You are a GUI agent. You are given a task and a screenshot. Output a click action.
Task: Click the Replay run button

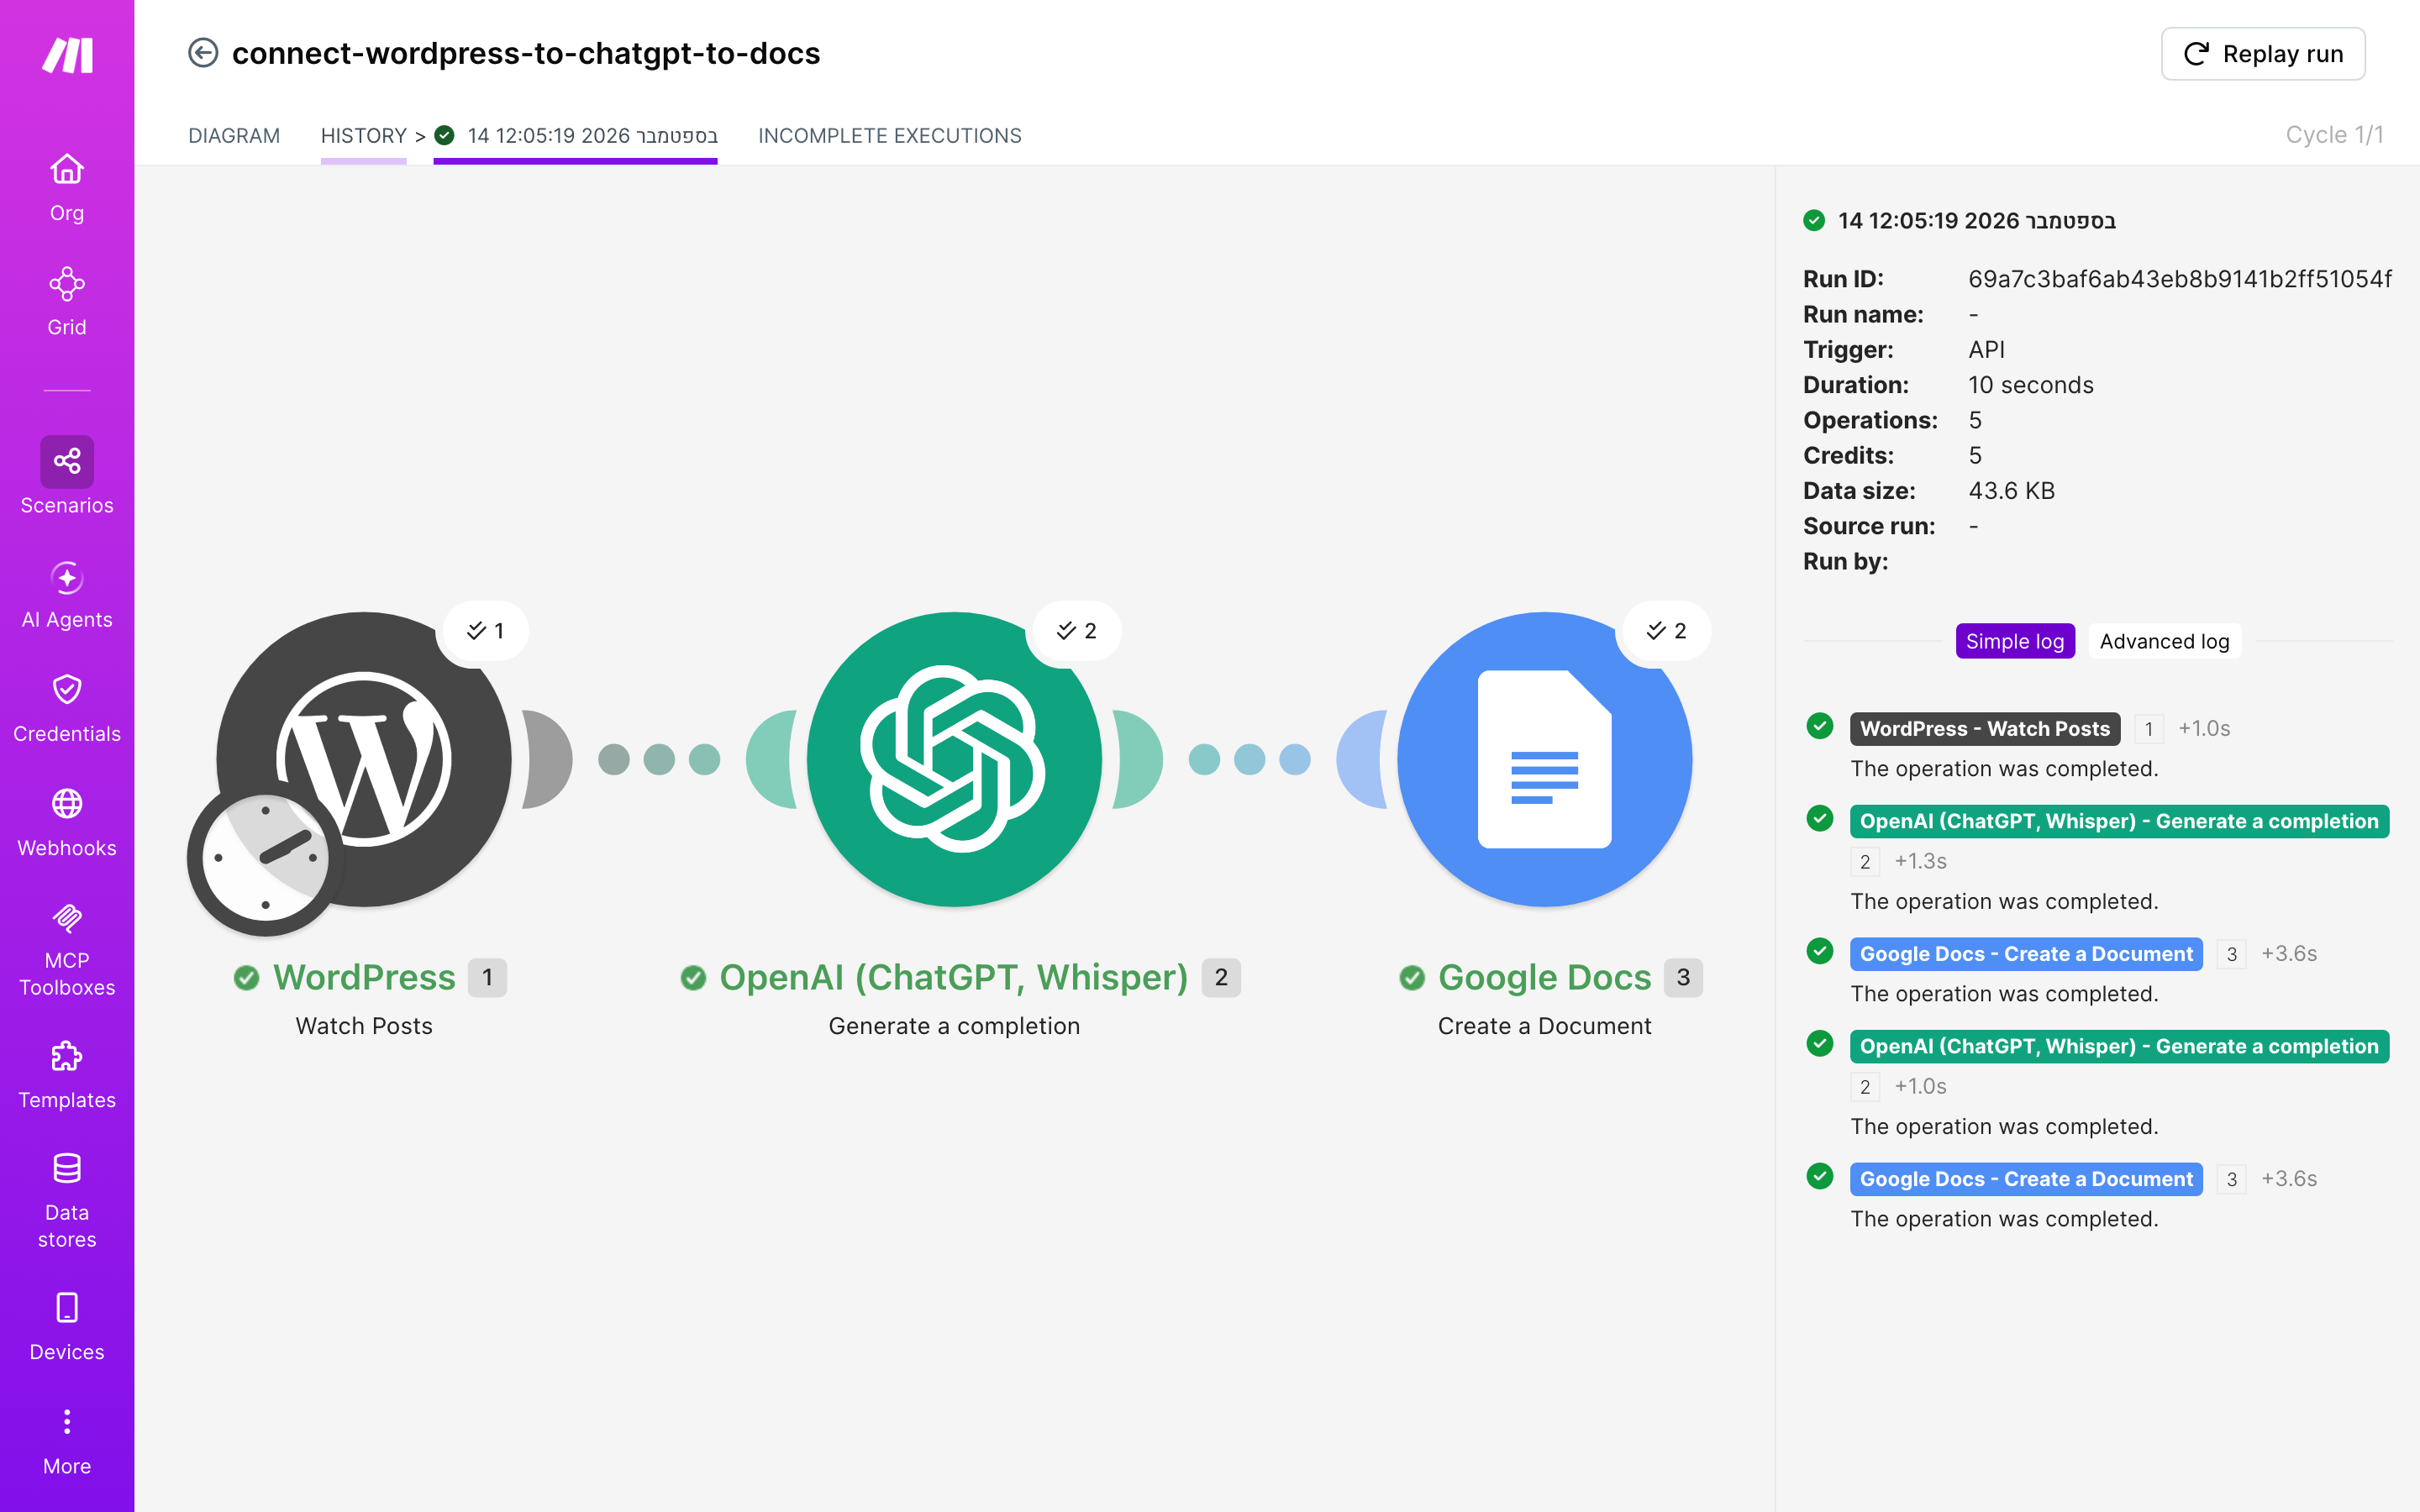(x=2263, y=54)
